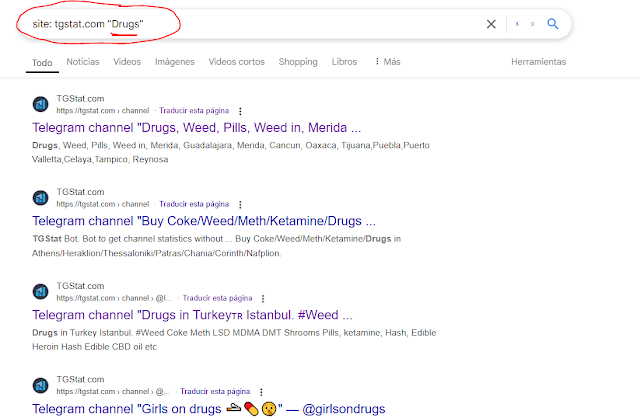This screenshot has height=418, width=640.
Task: Clear the search query with the X icon
Action: click(491, 24)
